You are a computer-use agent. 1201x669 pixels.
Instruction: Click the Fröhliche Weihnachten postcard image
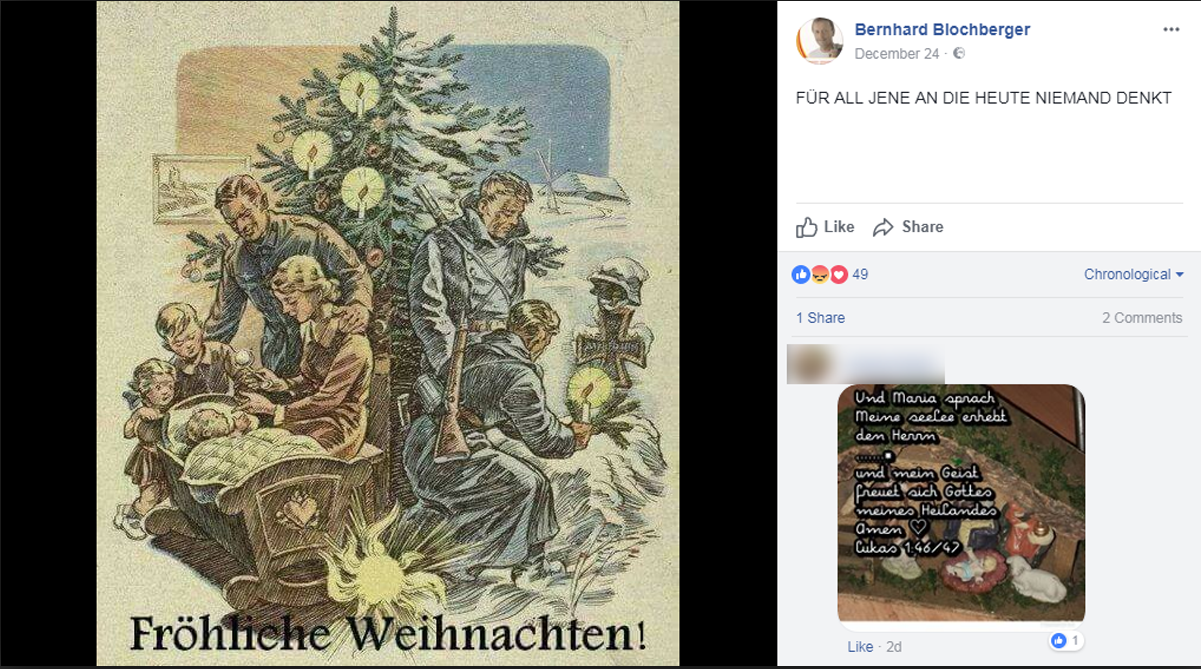click(x=388, y=333)
